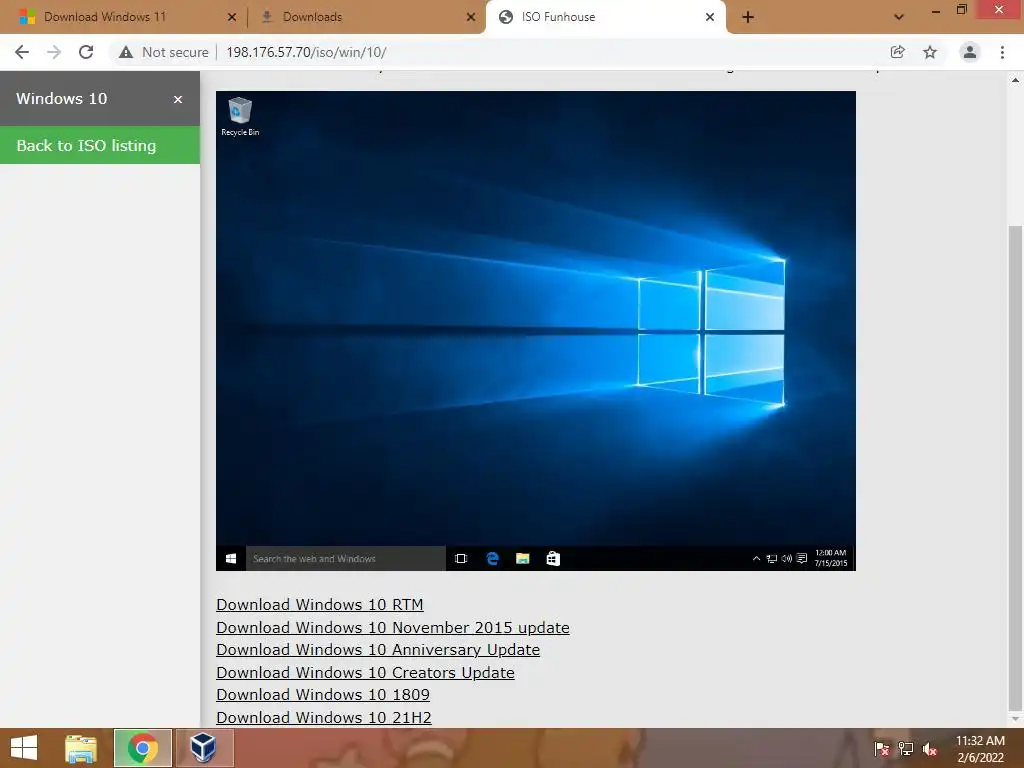Open Download Windows 10 Anniversary Update link
1024x768 pixels.
pyautogui.click(x=378, y=650)
